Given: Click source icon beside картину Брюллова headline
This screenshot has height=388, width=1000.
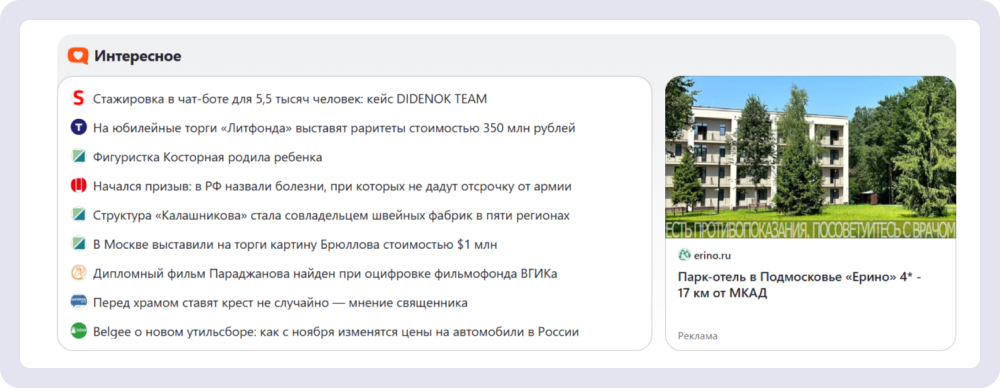Looking at the screenshot, I should [x=78, y=244].
